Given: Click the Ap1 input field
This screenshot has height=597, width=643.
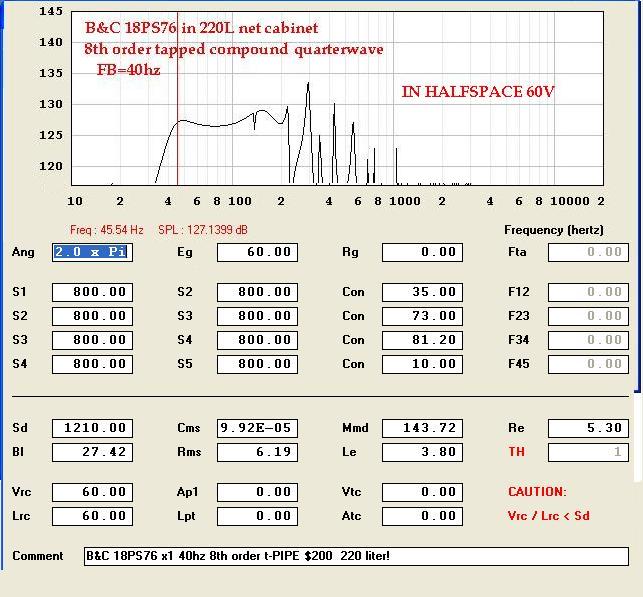Looking at the screenshot, I should 257,492.
